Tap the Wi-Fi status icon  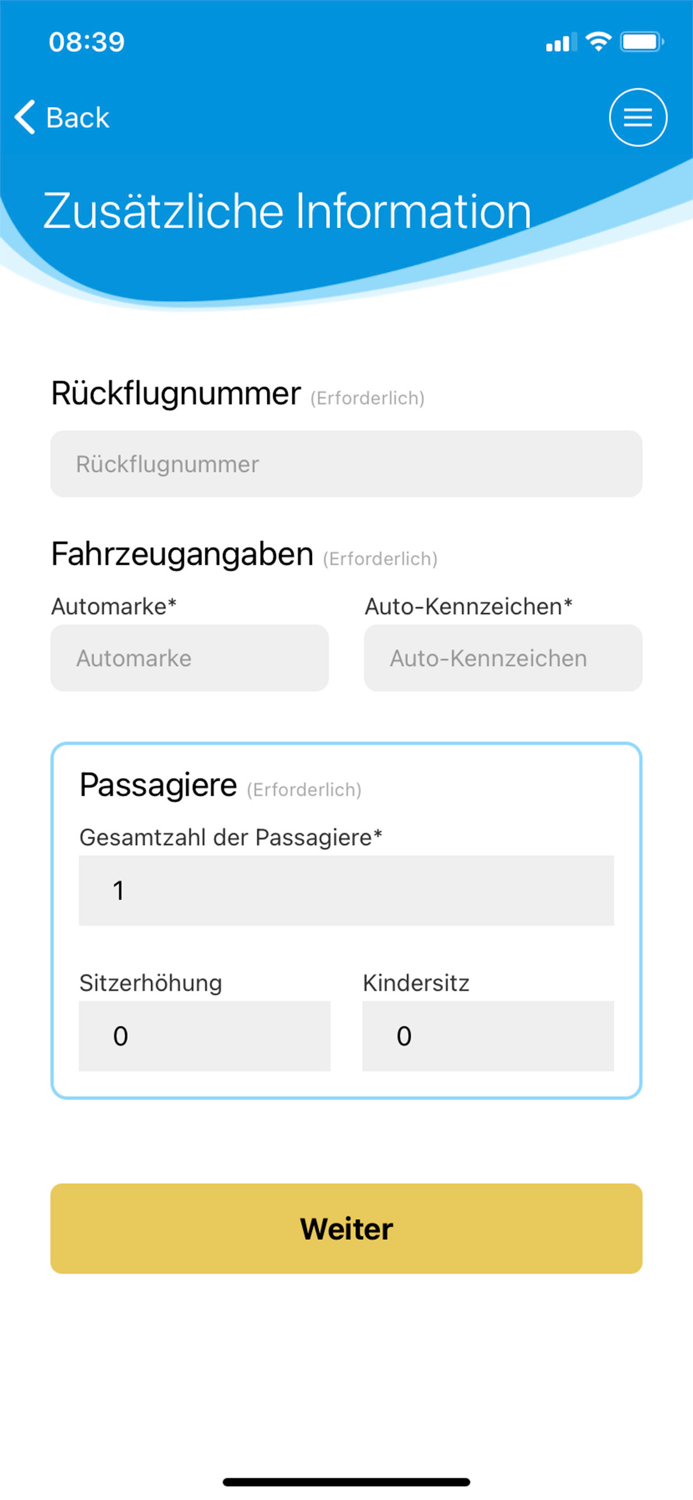pyautogui.click(x=599, y=41)
